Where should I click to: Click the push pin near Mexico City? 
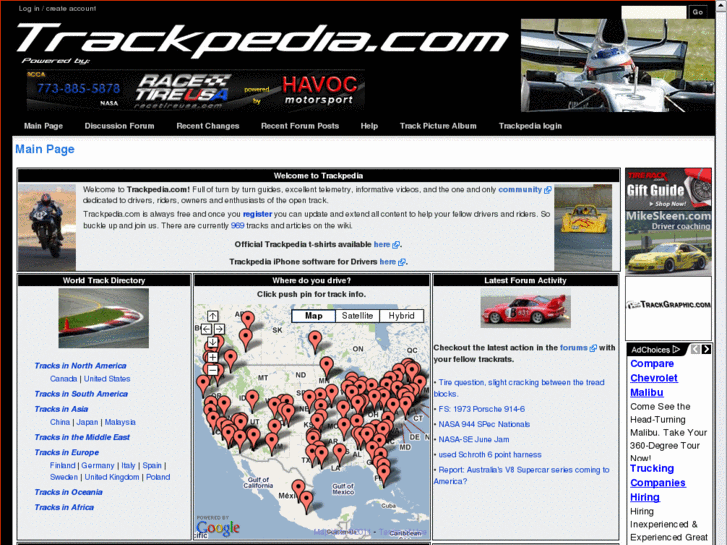click(x=306, y=500)
